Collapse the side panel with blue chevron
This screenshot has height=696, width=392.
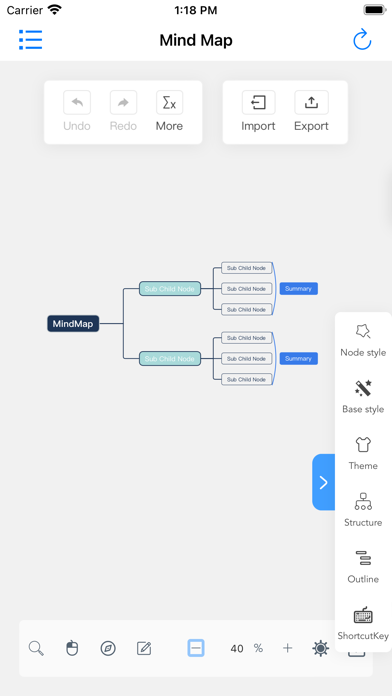point(324,482)
